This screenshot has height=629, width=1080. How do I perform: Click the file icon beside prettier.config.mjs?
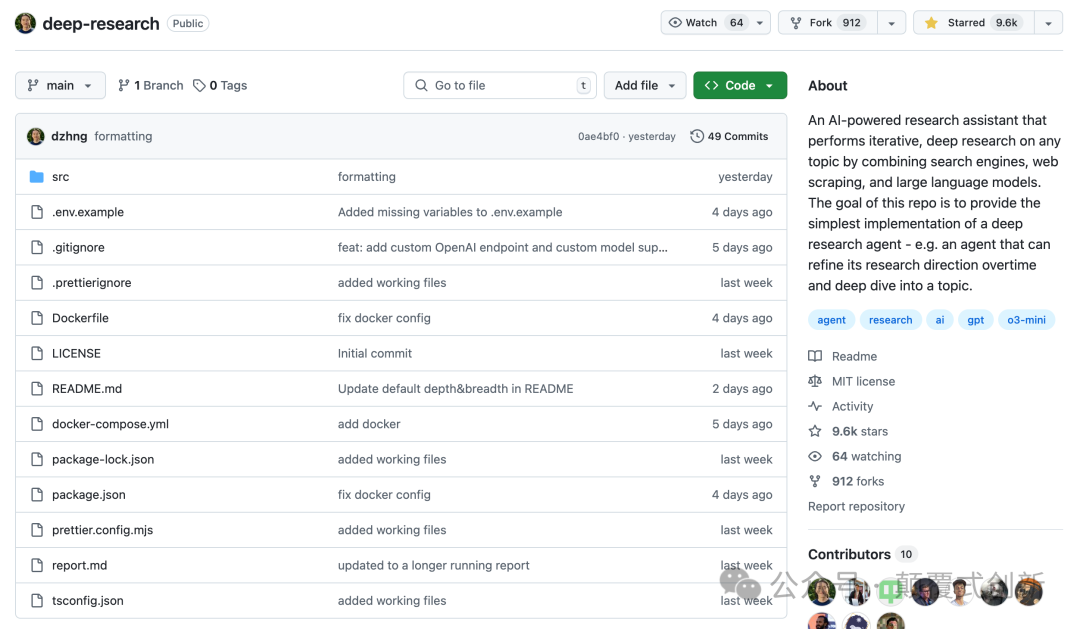(x=37, y=530)
